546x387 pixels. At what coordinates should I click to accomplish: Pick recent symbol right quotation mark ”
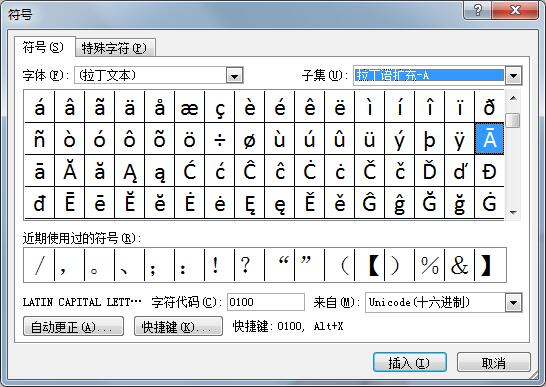point(310,265)
